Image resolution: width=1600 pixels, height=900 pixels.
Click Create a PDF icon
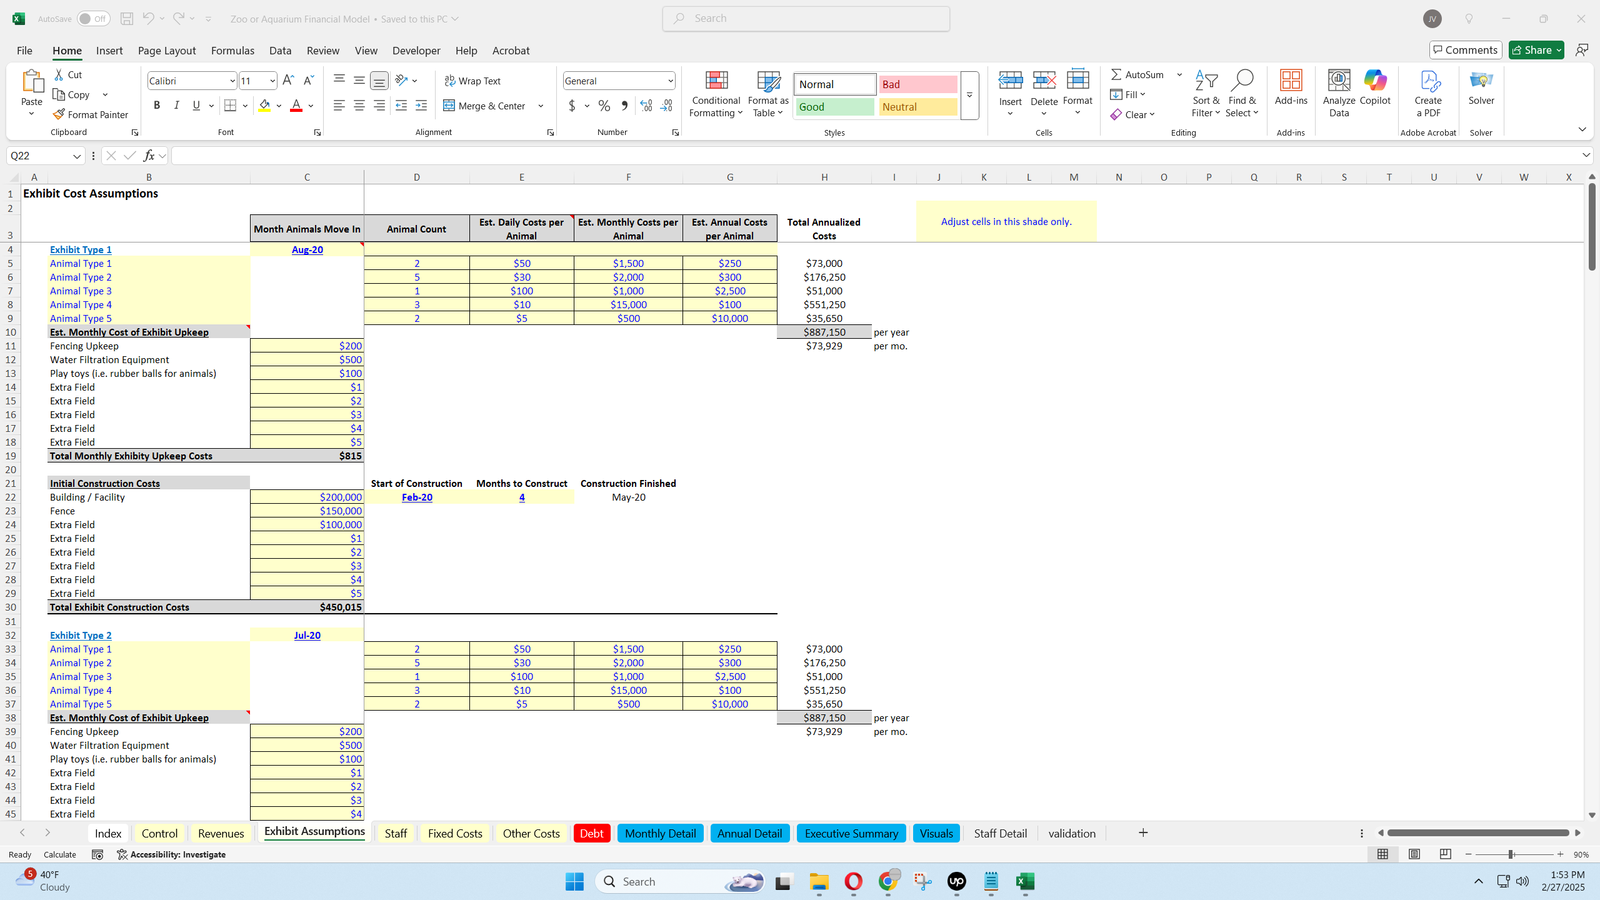1428,94
